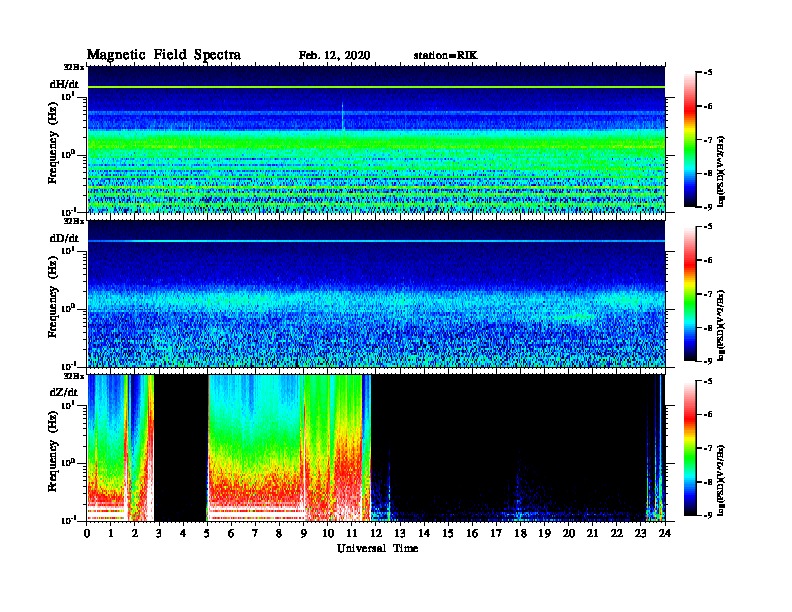Click the colorbar beside the dD/dt panel
Viewport: 792px width, 612px height.
click(x=690, y=294)
